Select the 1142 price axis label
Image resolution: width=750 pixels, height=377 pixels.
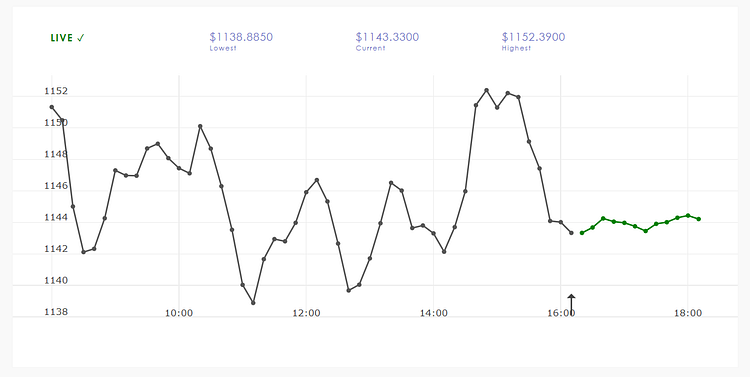pyautogui.click(x=56, y=249)
